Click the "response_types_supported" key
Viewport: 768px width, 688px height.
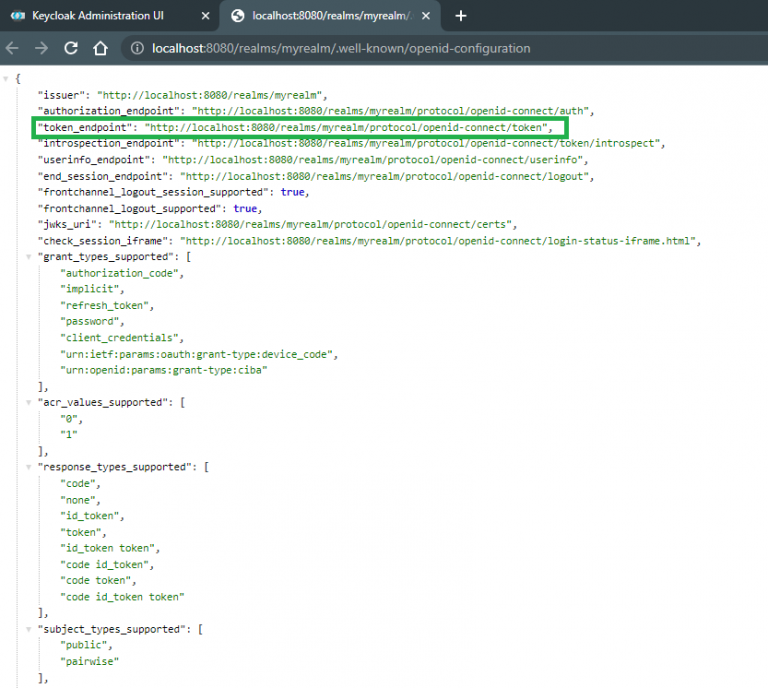[115, 467]
